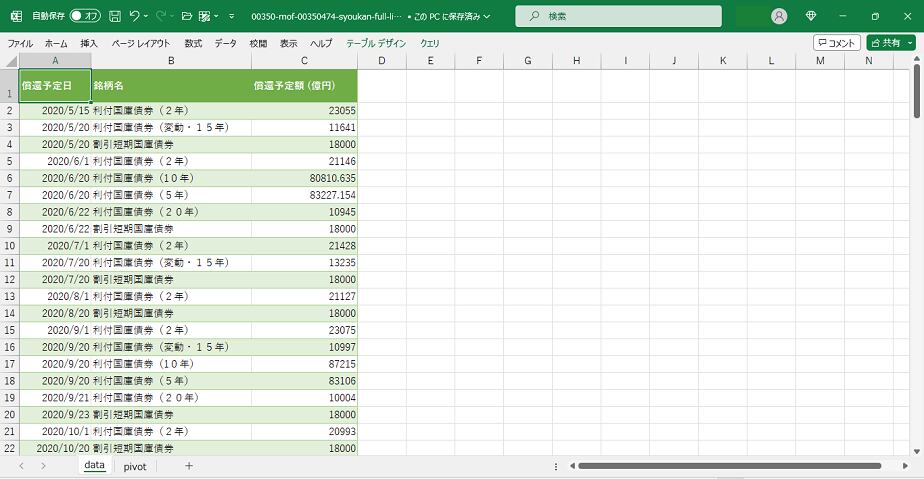Open the テーブル デザイン ribbon tab
This screenshot has height=479, width=924.
[x=376, y=44]
